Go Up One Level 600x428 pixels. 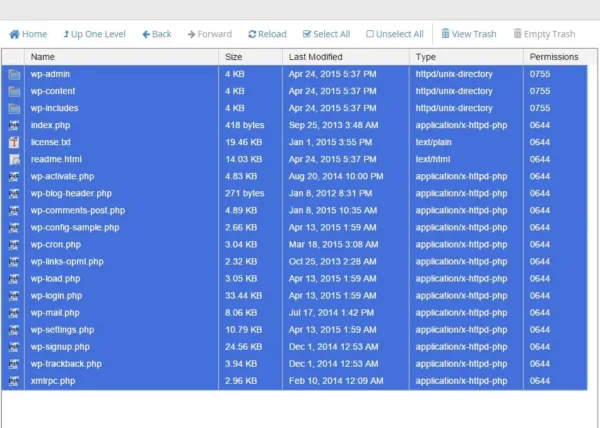pos(95,34)
